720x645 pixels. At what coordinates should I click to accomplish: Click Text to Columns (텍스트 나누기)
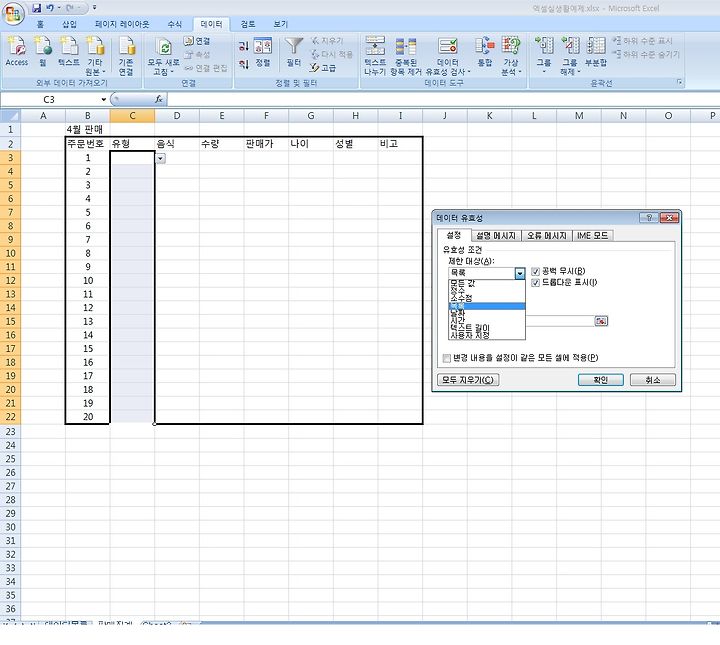[375, 56]
